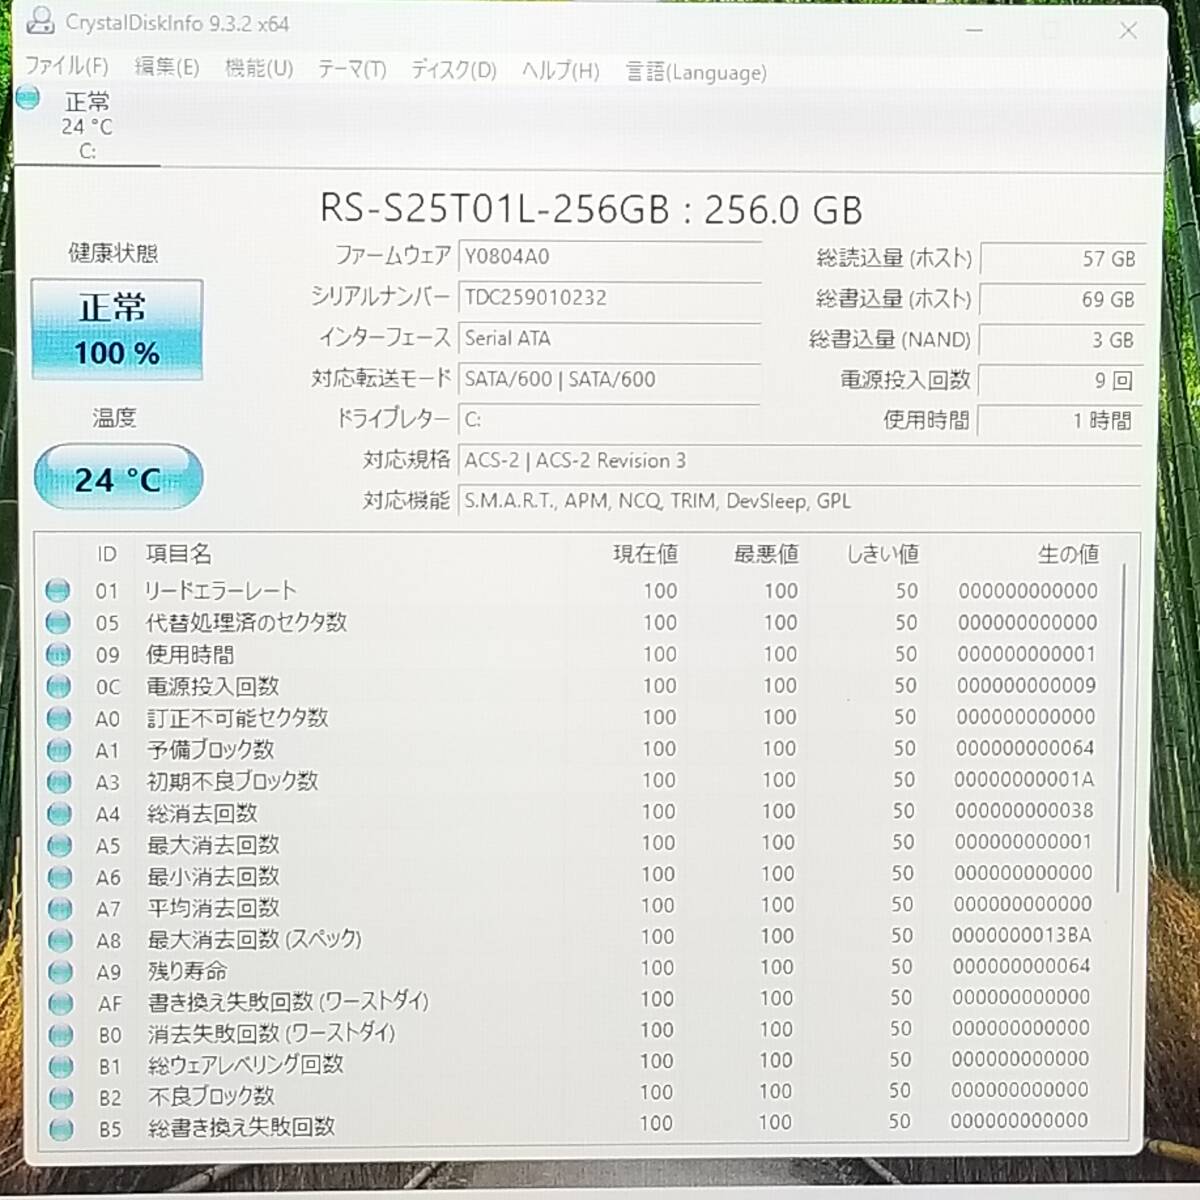
Task: Open the テーマ(T) menu
Action: point(352,69)
